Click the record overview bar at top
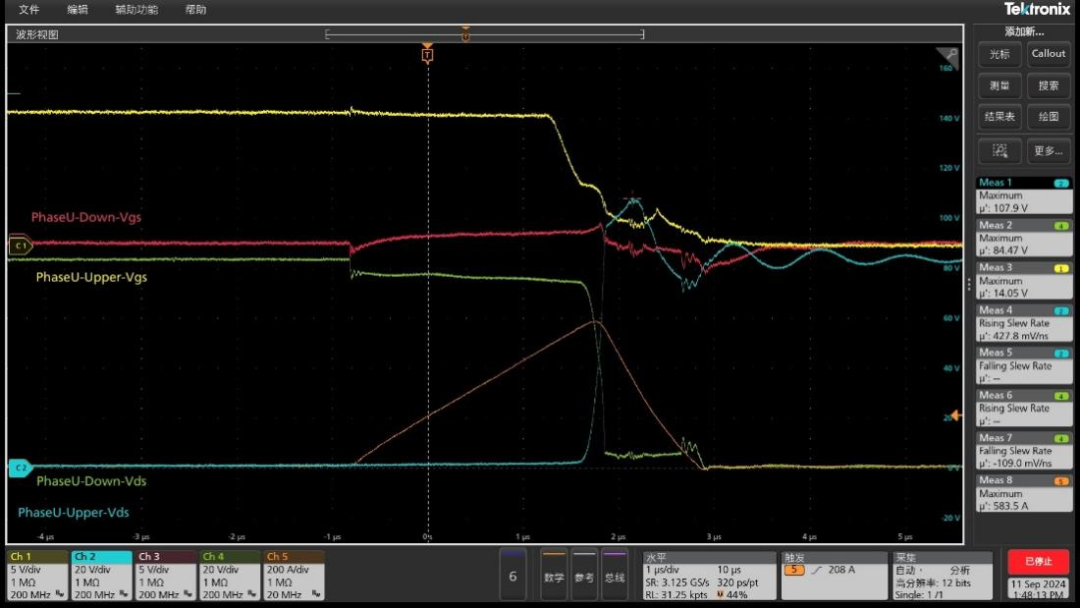1080x608 pixels. (x=484, y=34)
